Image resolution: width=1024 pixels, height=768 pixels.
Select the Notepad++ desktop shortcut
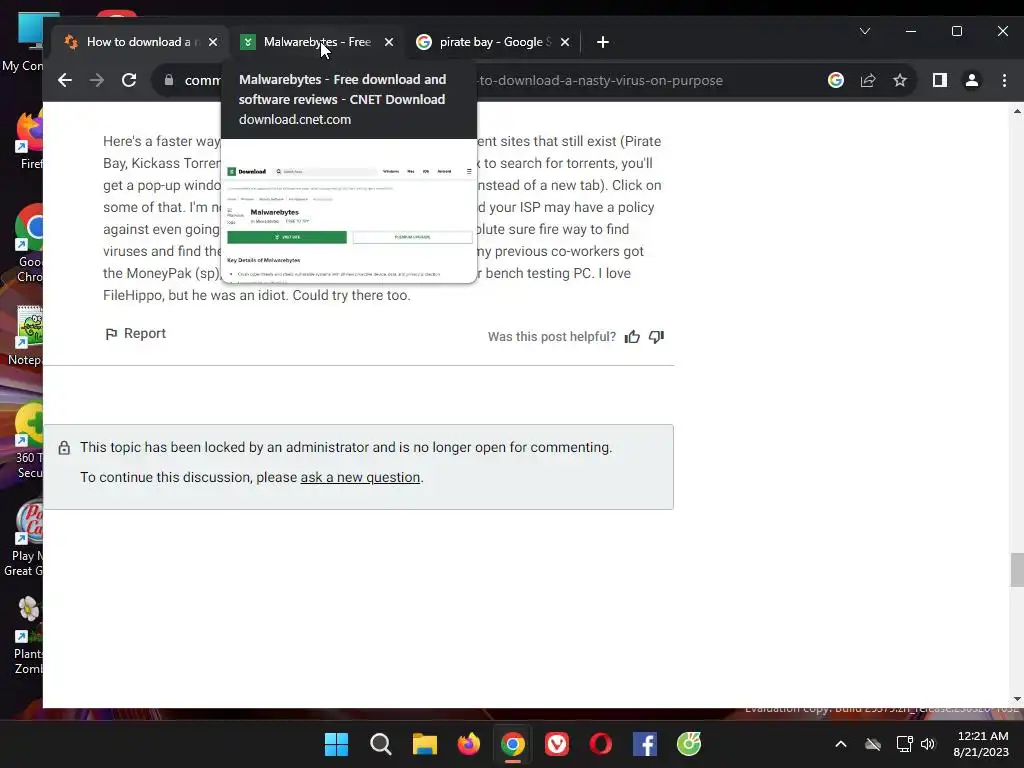tap(26, 336)
